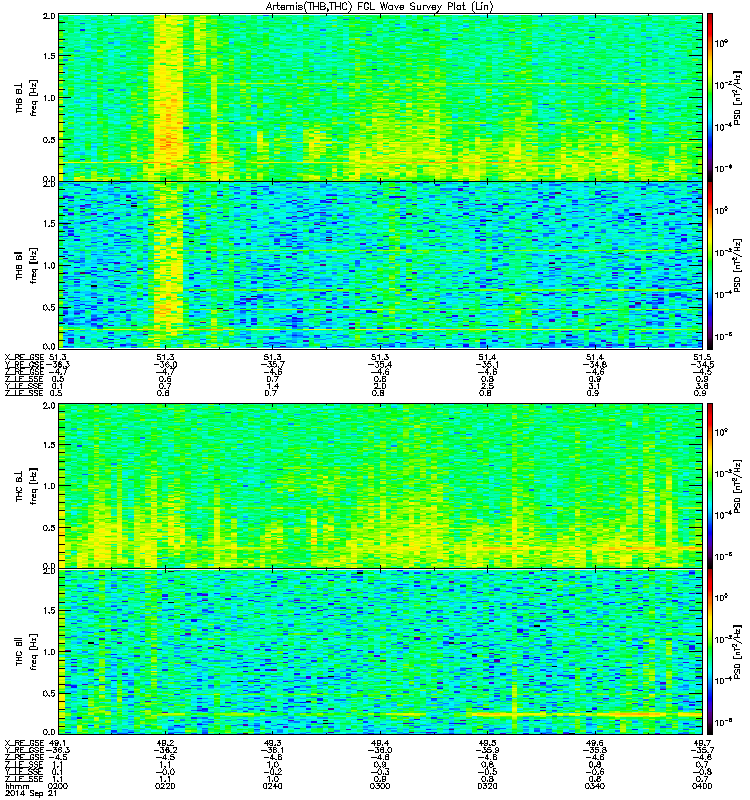Image resolution: width=750 pixels, height=800 pixels.
Task: Click the THC B⊥ spectrogram panel
Action: coord(381,486)
